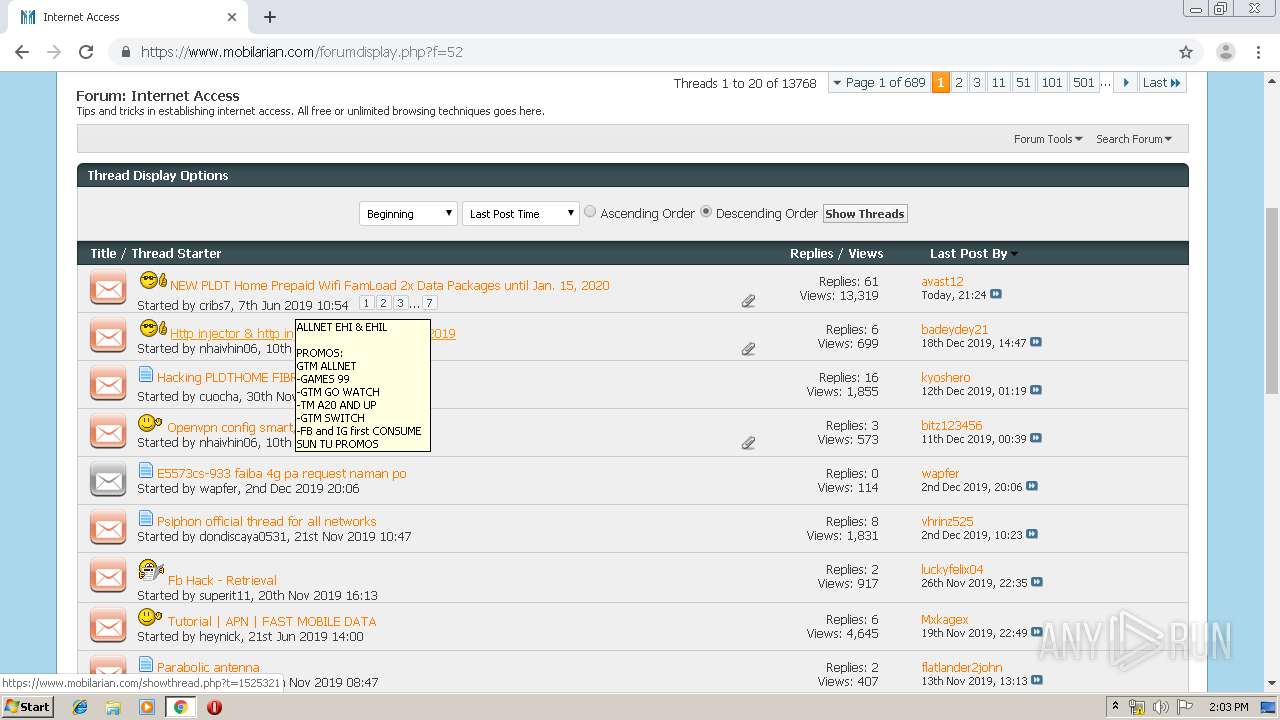Go to last post by luckyfelix04 arrow icon

pos(1037,583)
